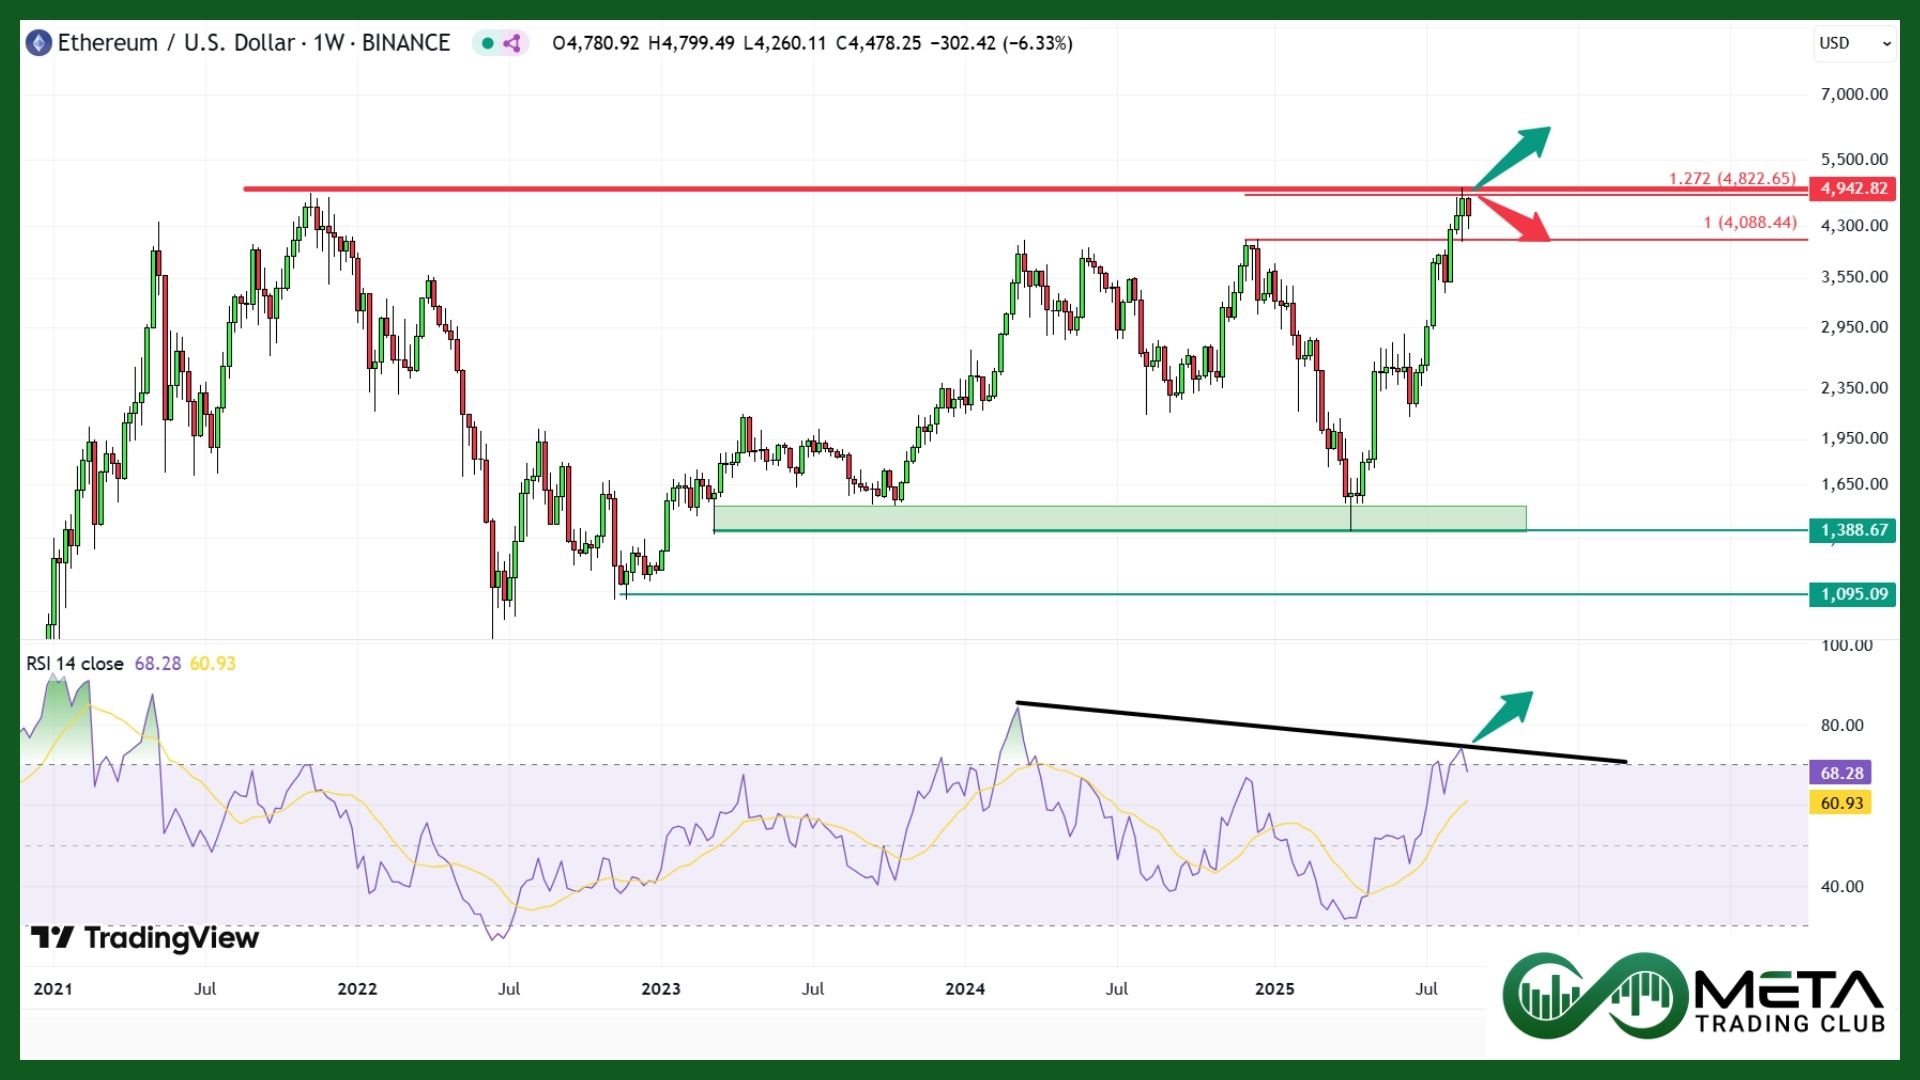
Task: Click the RSI 14 close indicator label
Action: (x=75, y=664)
